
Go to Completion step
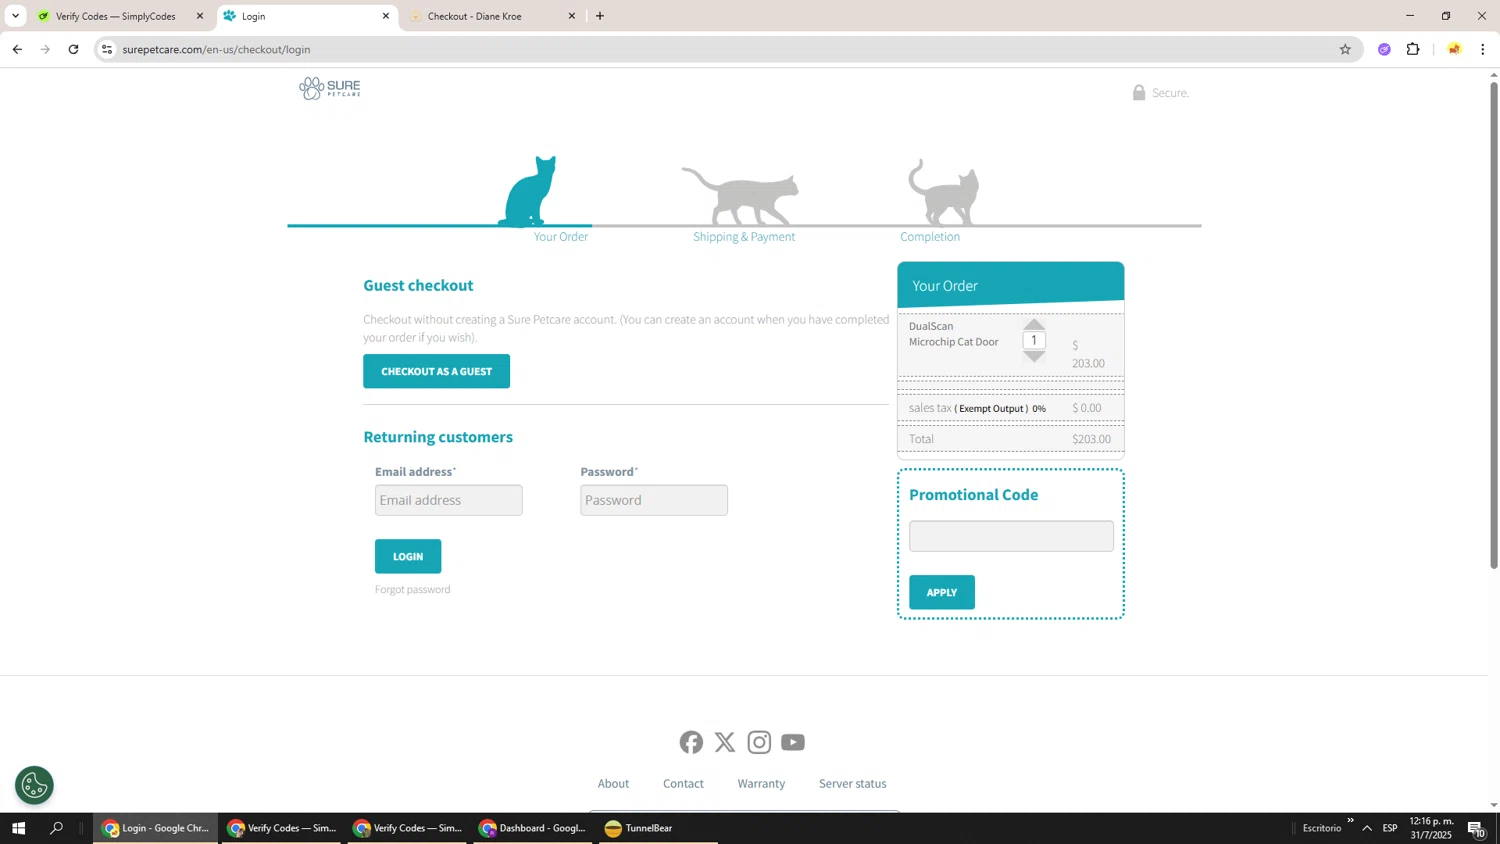[930, 237]
